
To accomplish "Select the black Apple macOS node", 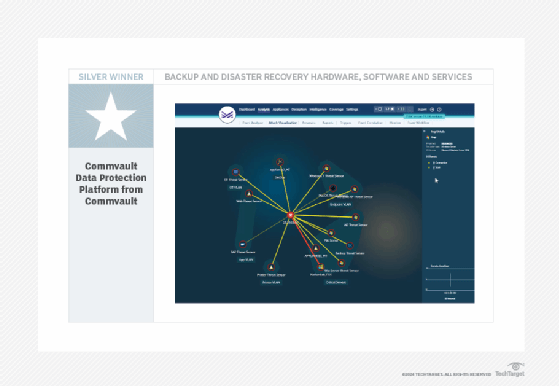I will click(x=333, y=188).
